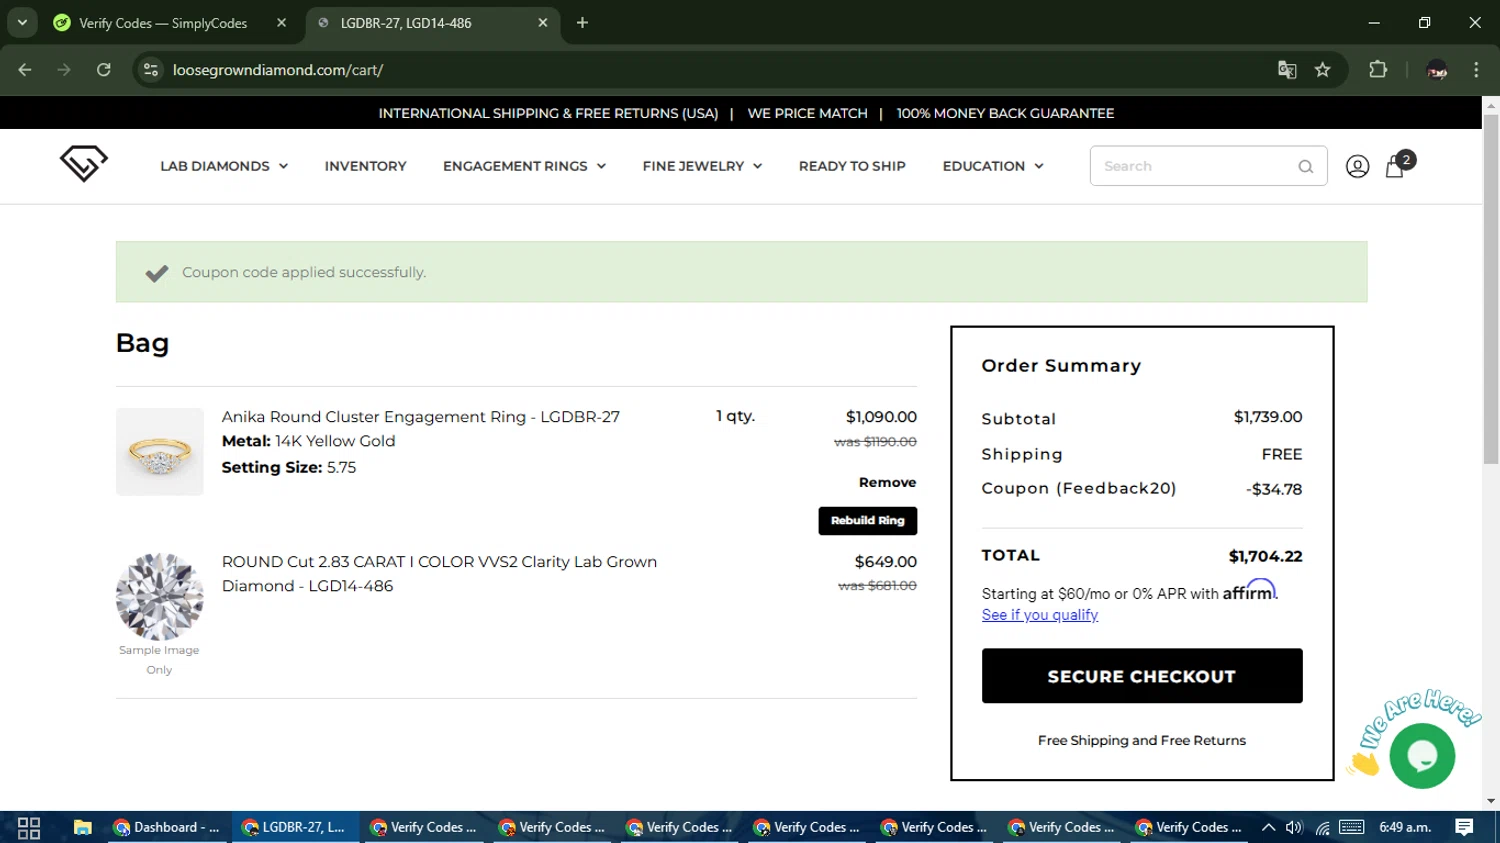This screenshot has height=843, width=1500.
Task: Open the Anika Round Cluster Engagement Ring link
Action: (421, 417)
